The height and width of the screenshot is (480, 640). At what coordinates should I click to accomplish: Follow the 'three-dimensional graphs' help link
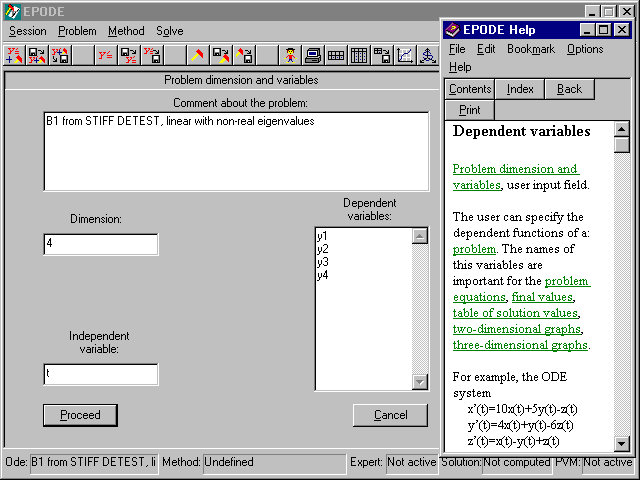(x=520, y=345)
